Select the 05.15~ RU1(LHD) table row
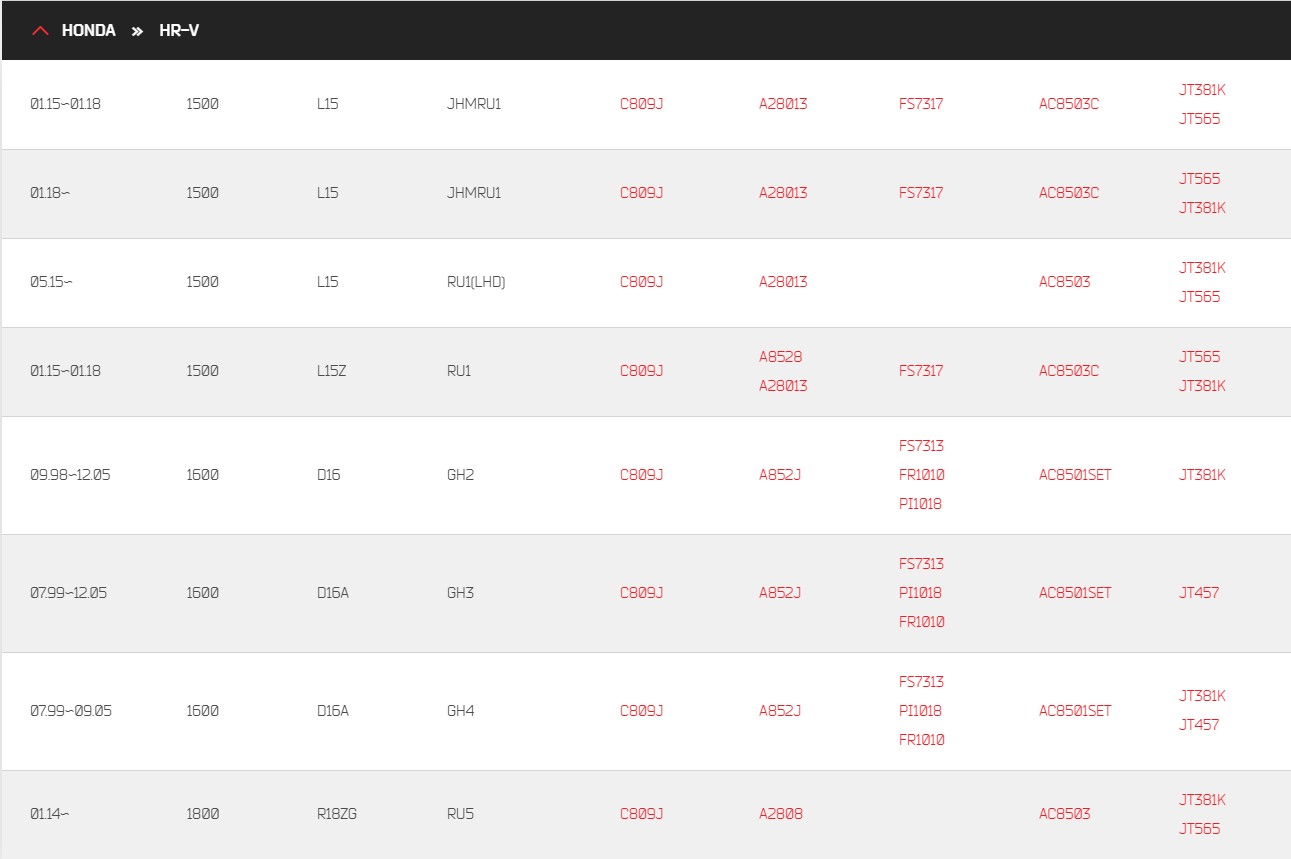Image resolution: width=1291 pixels, height=859 pixels. (646, 283)
